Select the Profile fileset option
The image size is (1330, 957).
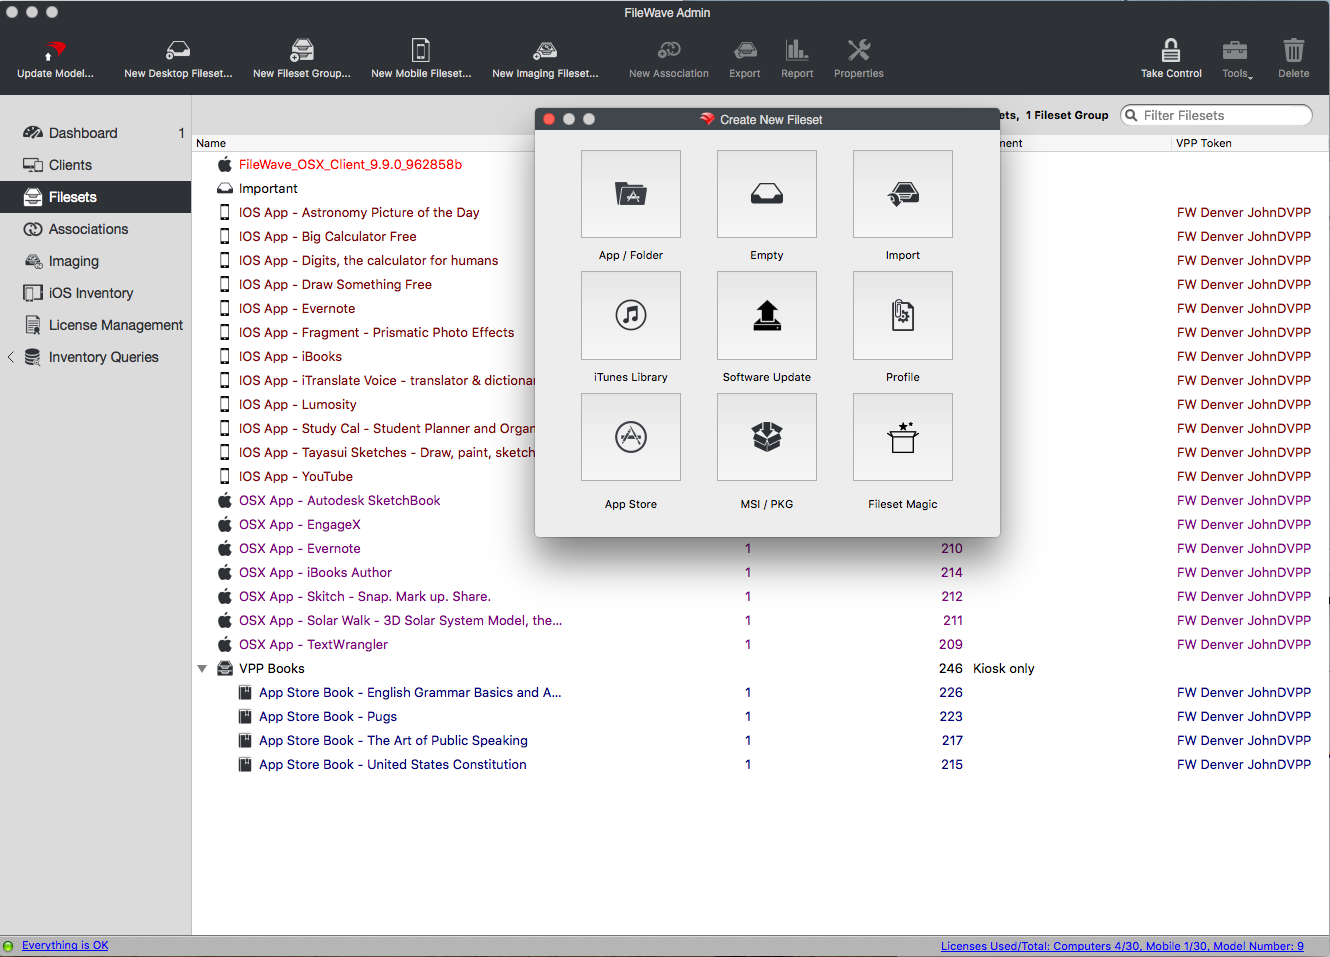pos(902,315)
